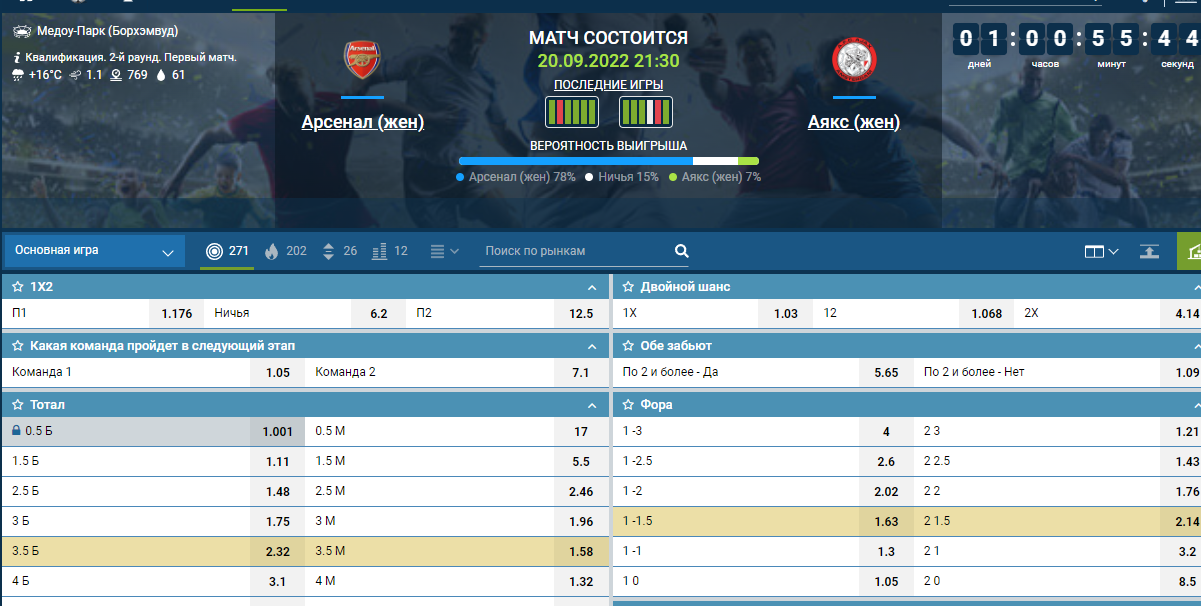The width and height of the screenshot is (1201, 606).
Task: Open the Основная игра dropdown
Action: [x=95, y=251]
